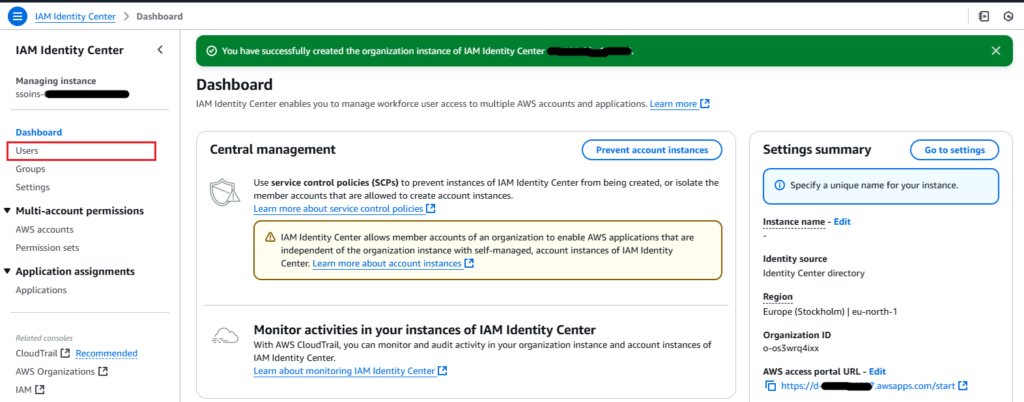Viewport: 1024px width, 402px height.
Task: Open the IAM related console link
Action: click(24, 390)
